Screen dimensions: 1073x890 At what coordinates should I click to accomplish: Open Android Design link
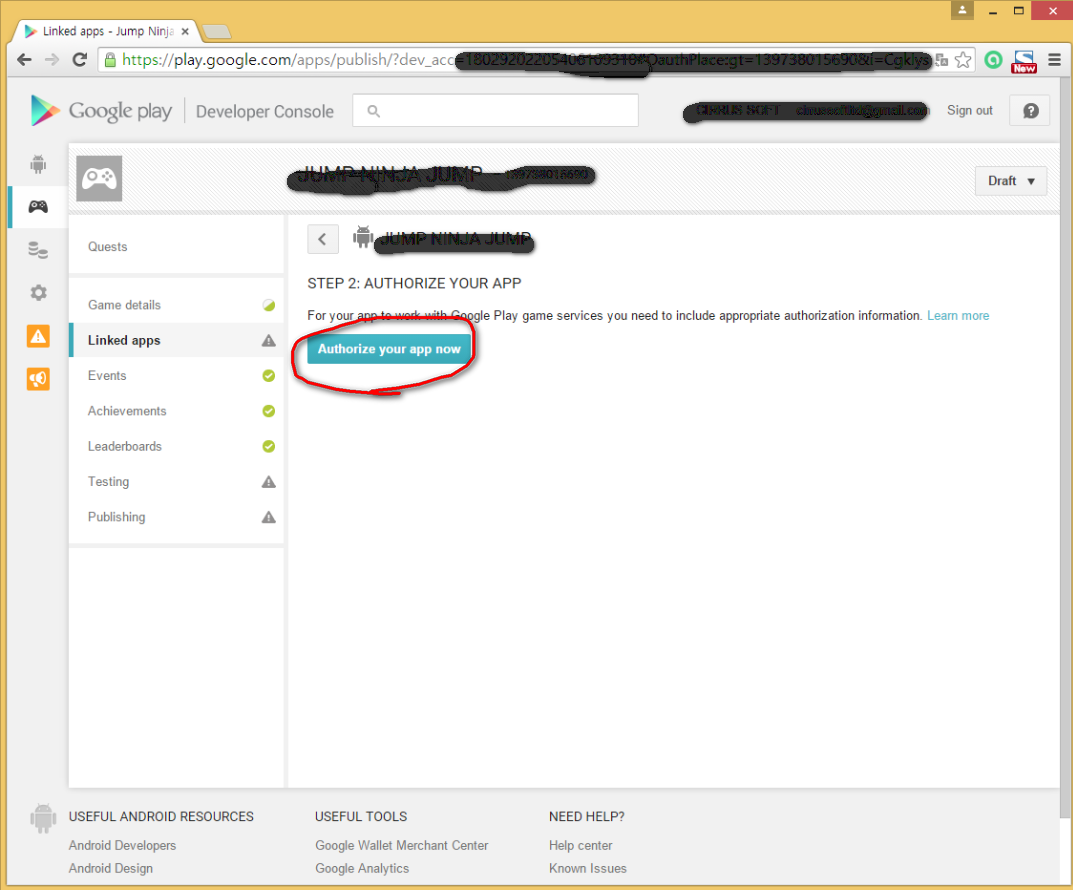coord(111,868)
